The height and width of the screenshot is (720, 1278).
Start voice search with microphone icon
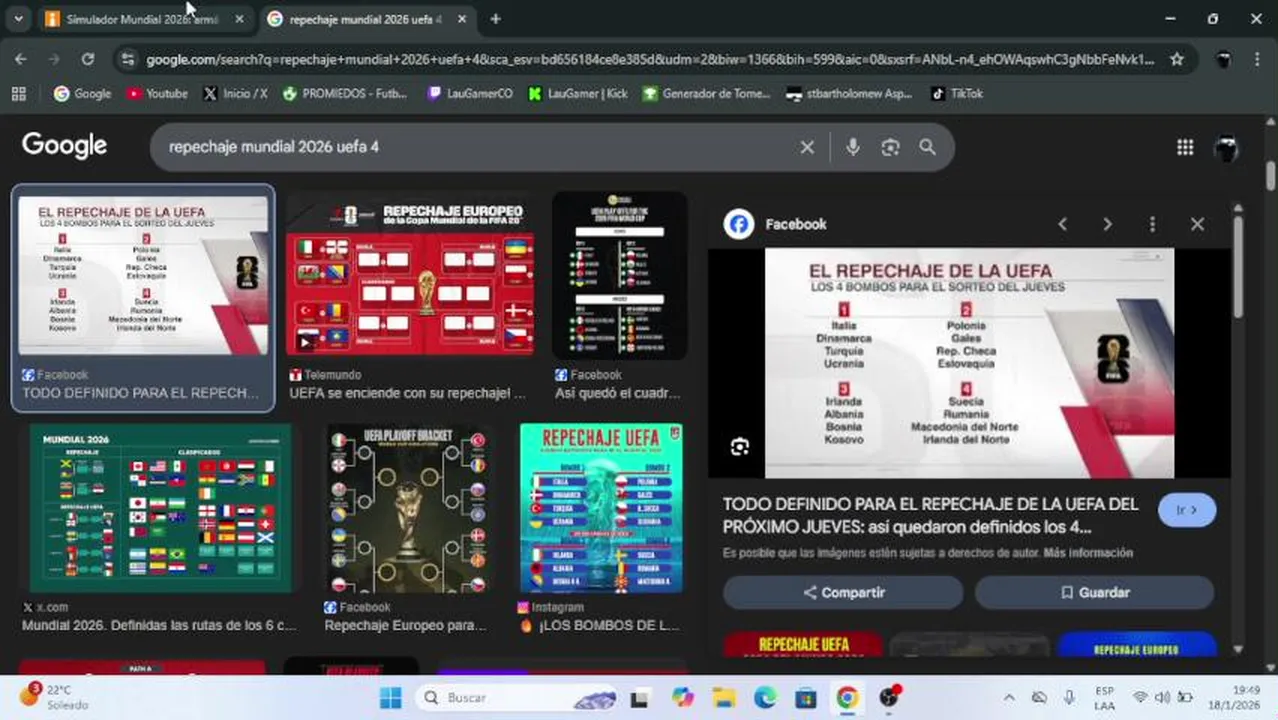tap(852, 147)
